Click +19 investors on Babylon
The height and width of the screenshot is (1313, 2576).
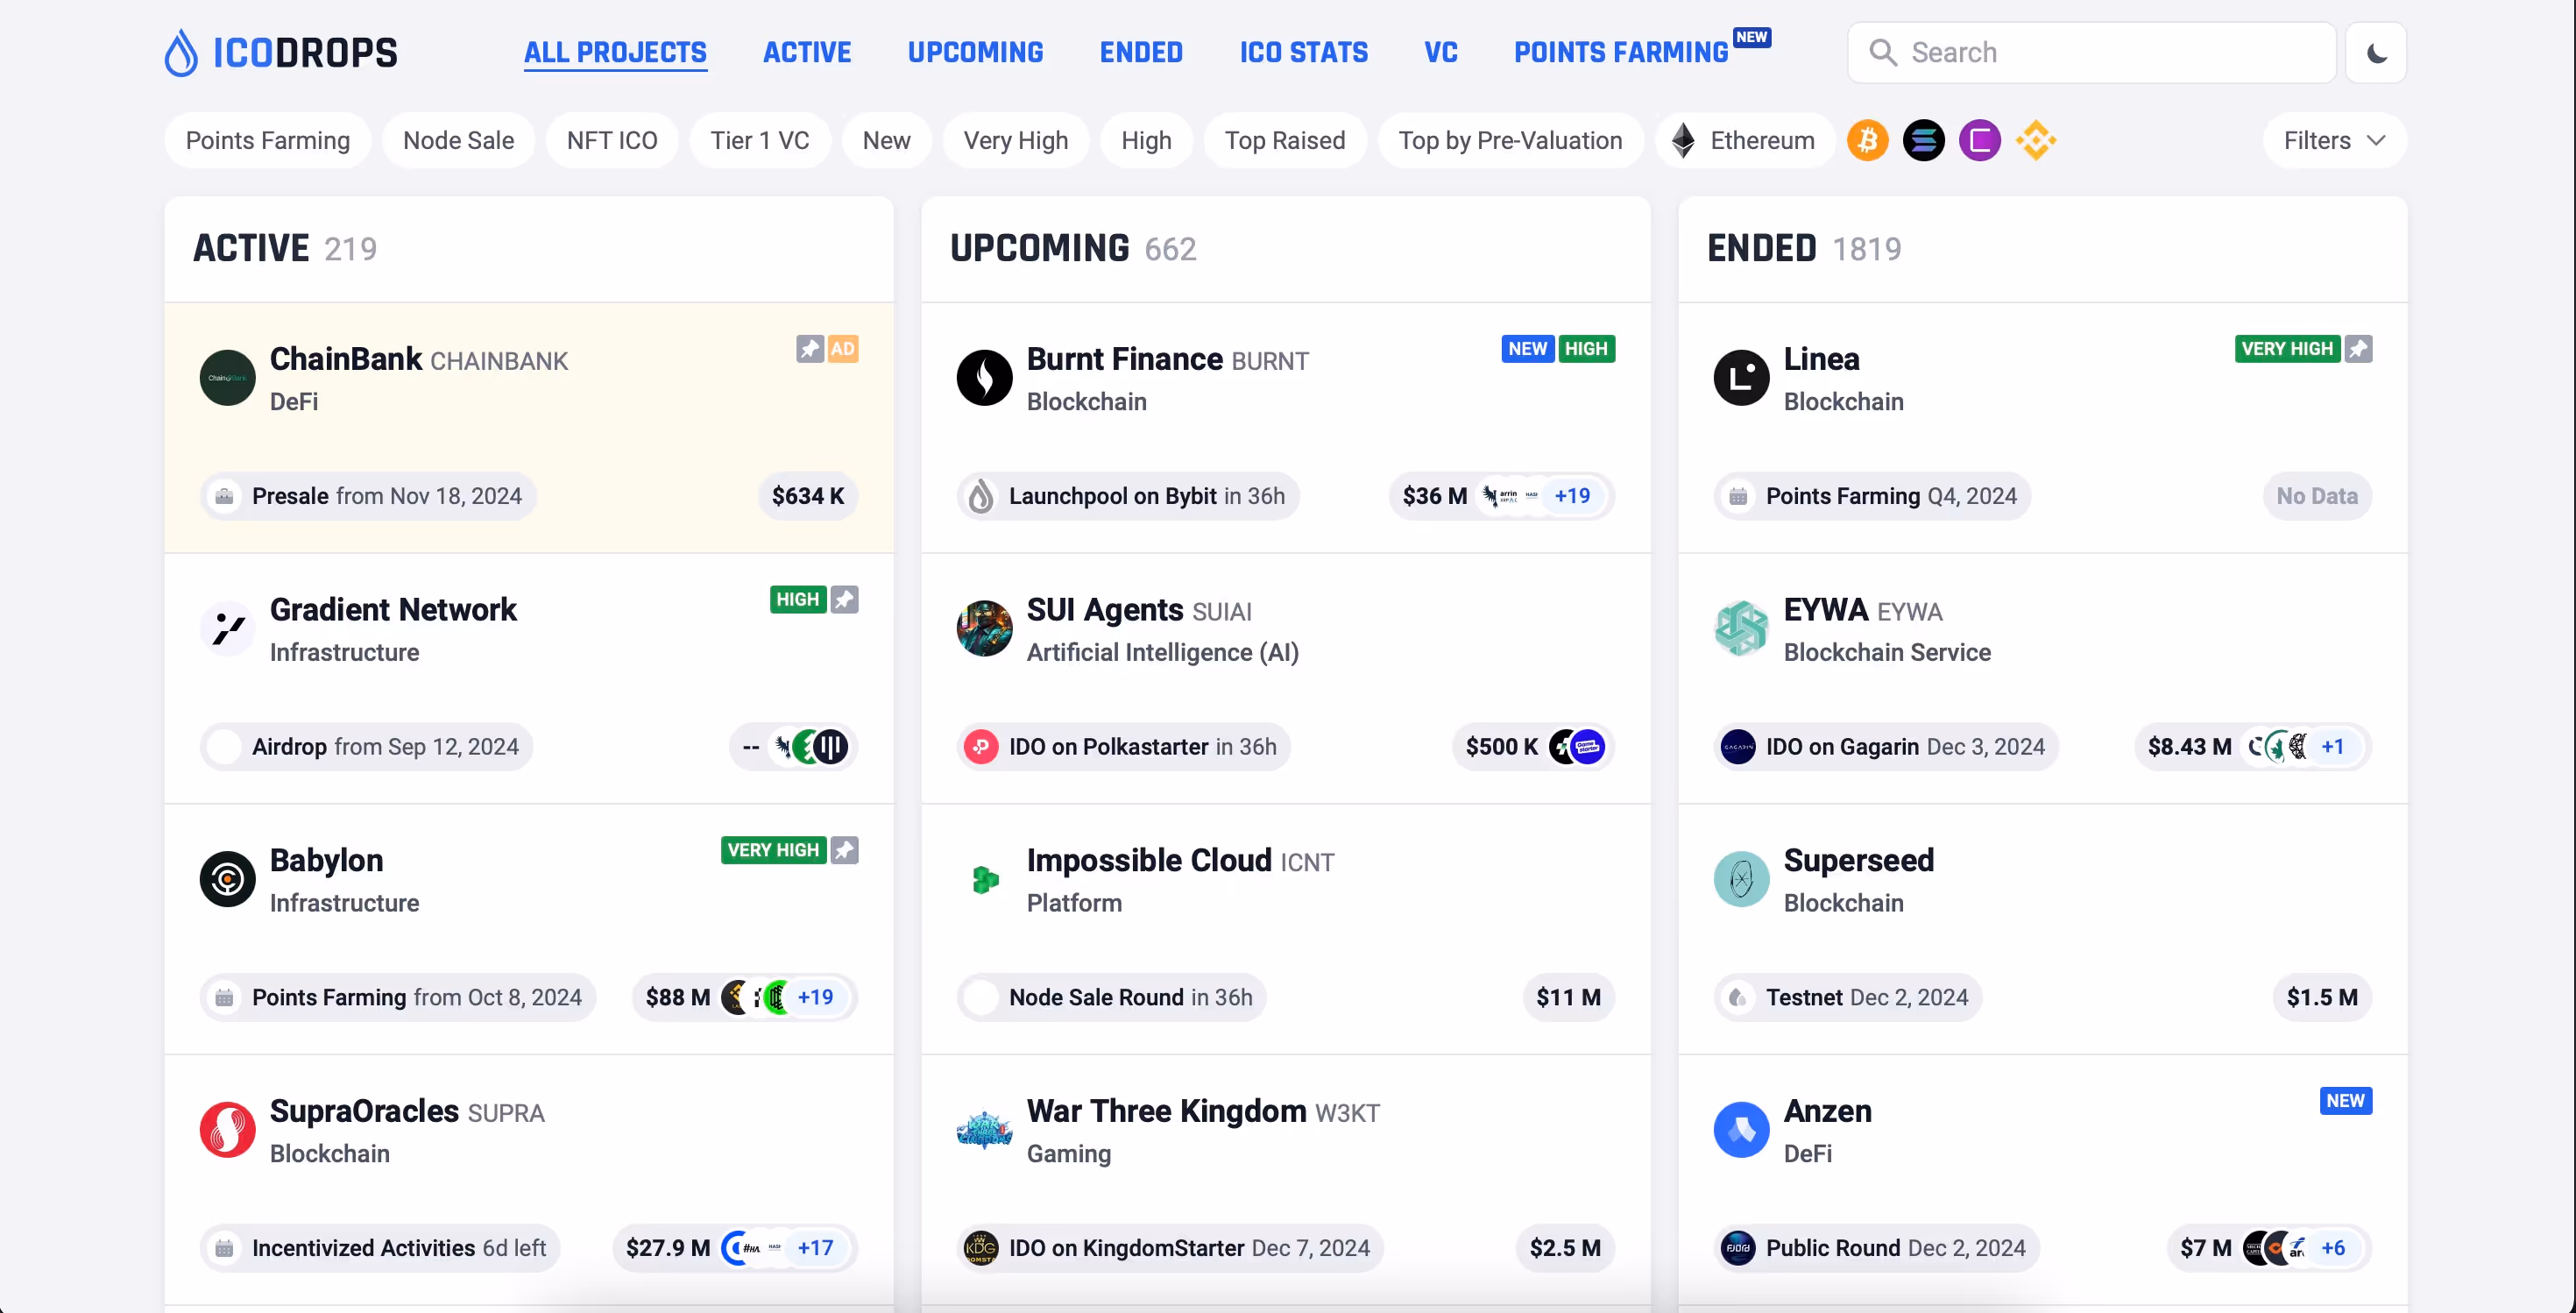coord(815,997)
